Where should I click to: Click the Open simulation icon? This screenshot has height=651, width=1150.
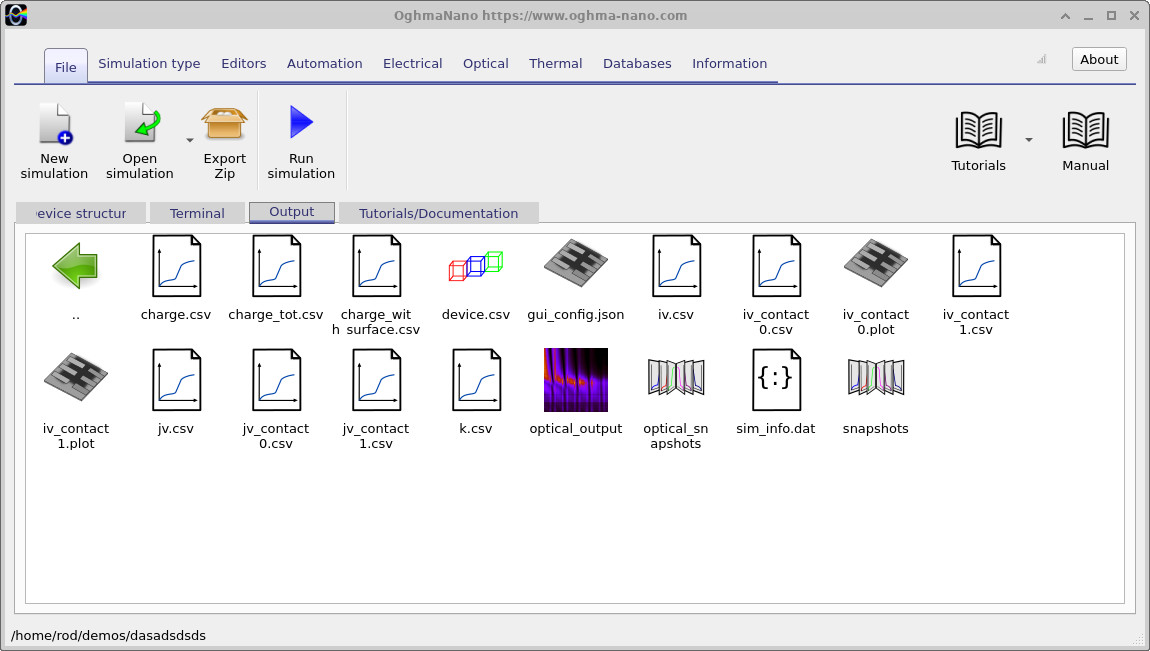141,122
